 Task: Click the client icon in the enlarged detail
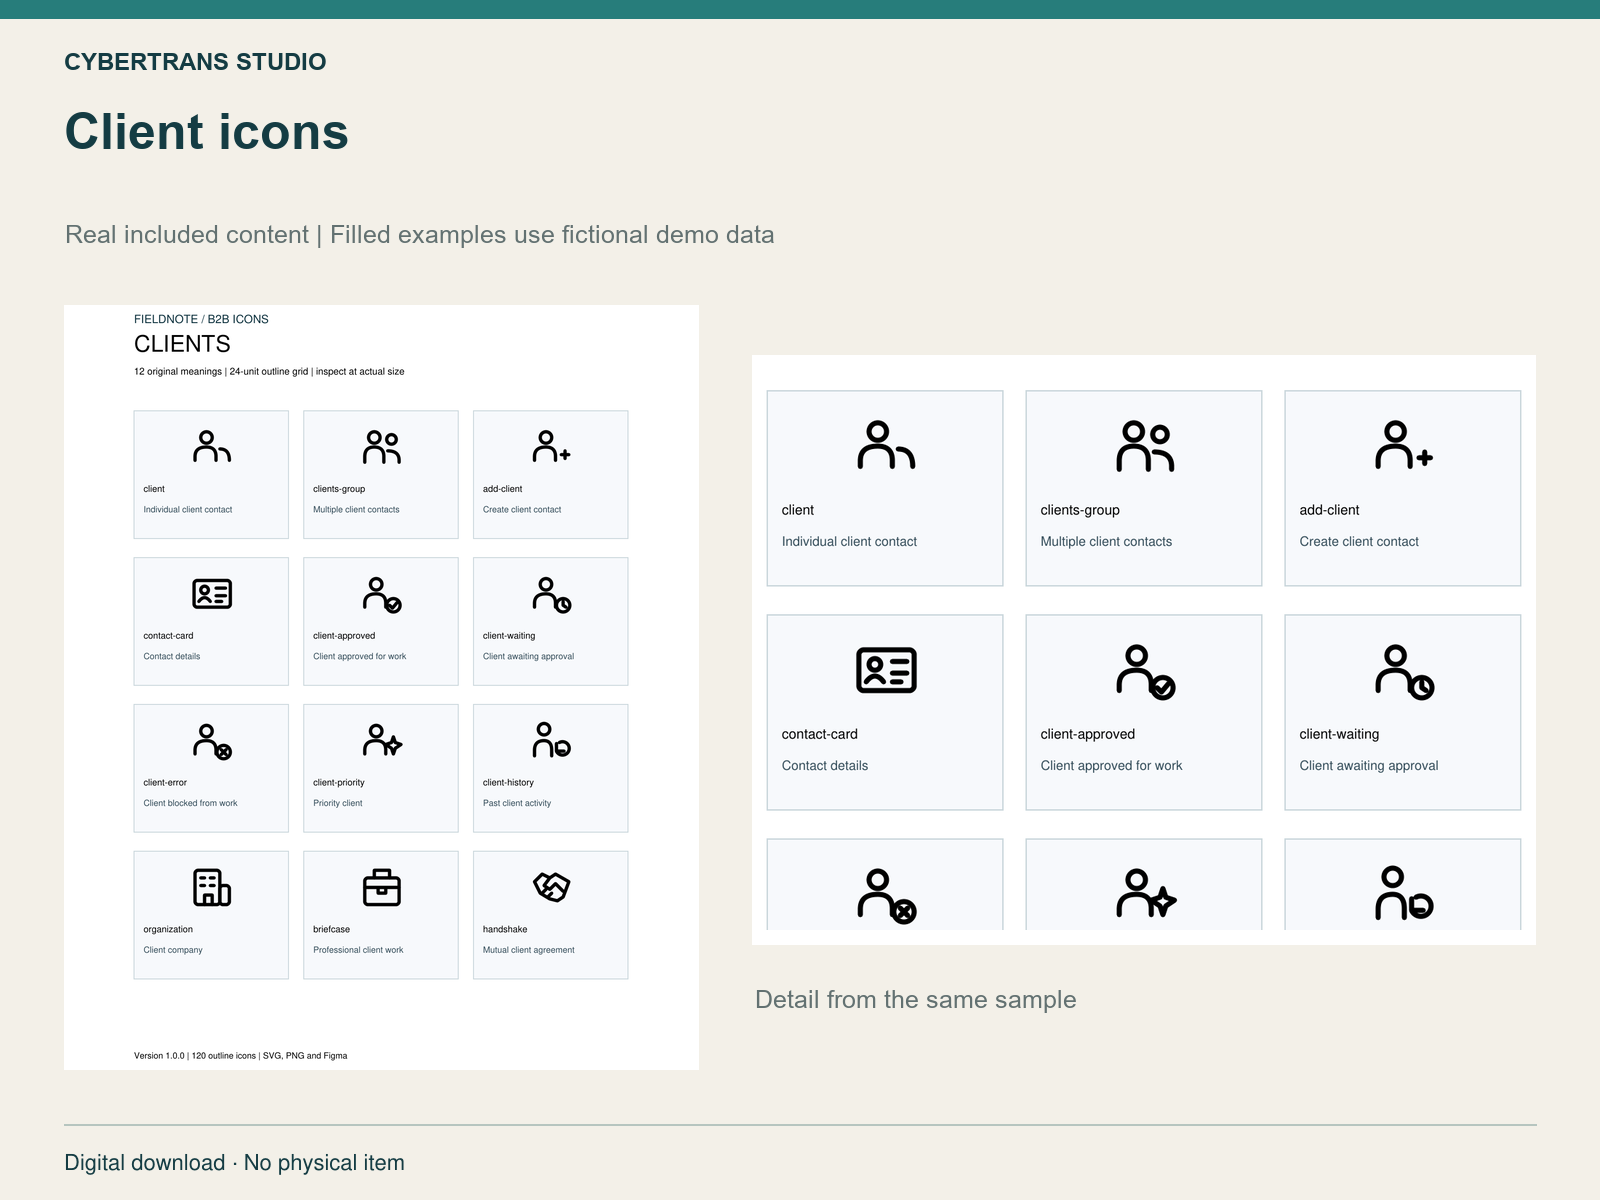coord(886,445)
